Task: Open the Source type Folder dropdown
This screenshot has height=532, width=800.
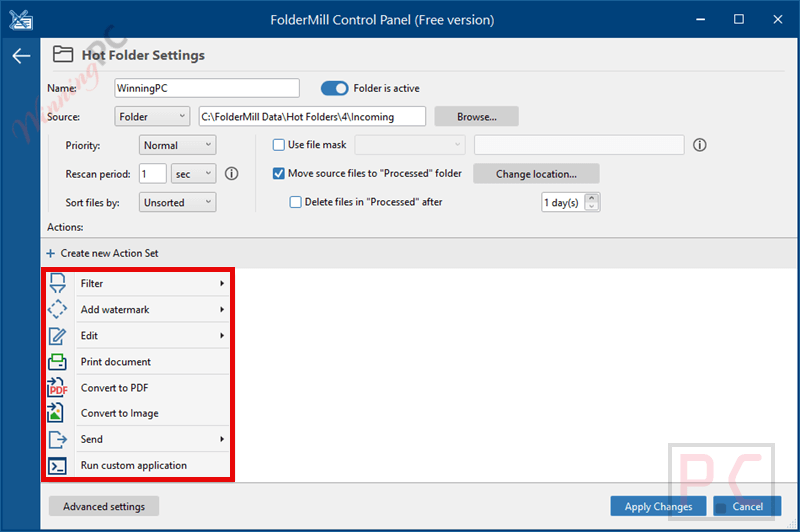Action: click(152, 117)
